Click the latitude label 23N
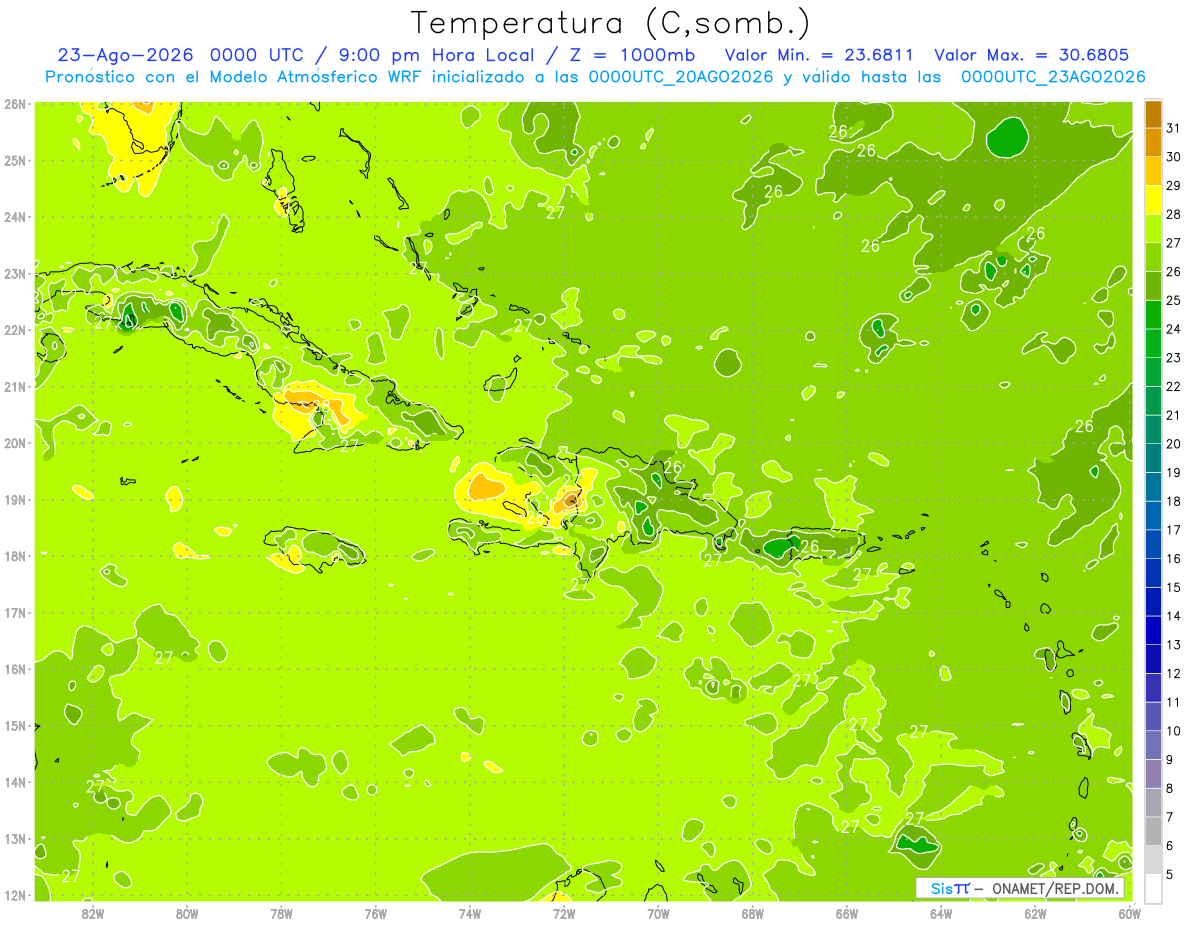 click(x=15, y=273)
